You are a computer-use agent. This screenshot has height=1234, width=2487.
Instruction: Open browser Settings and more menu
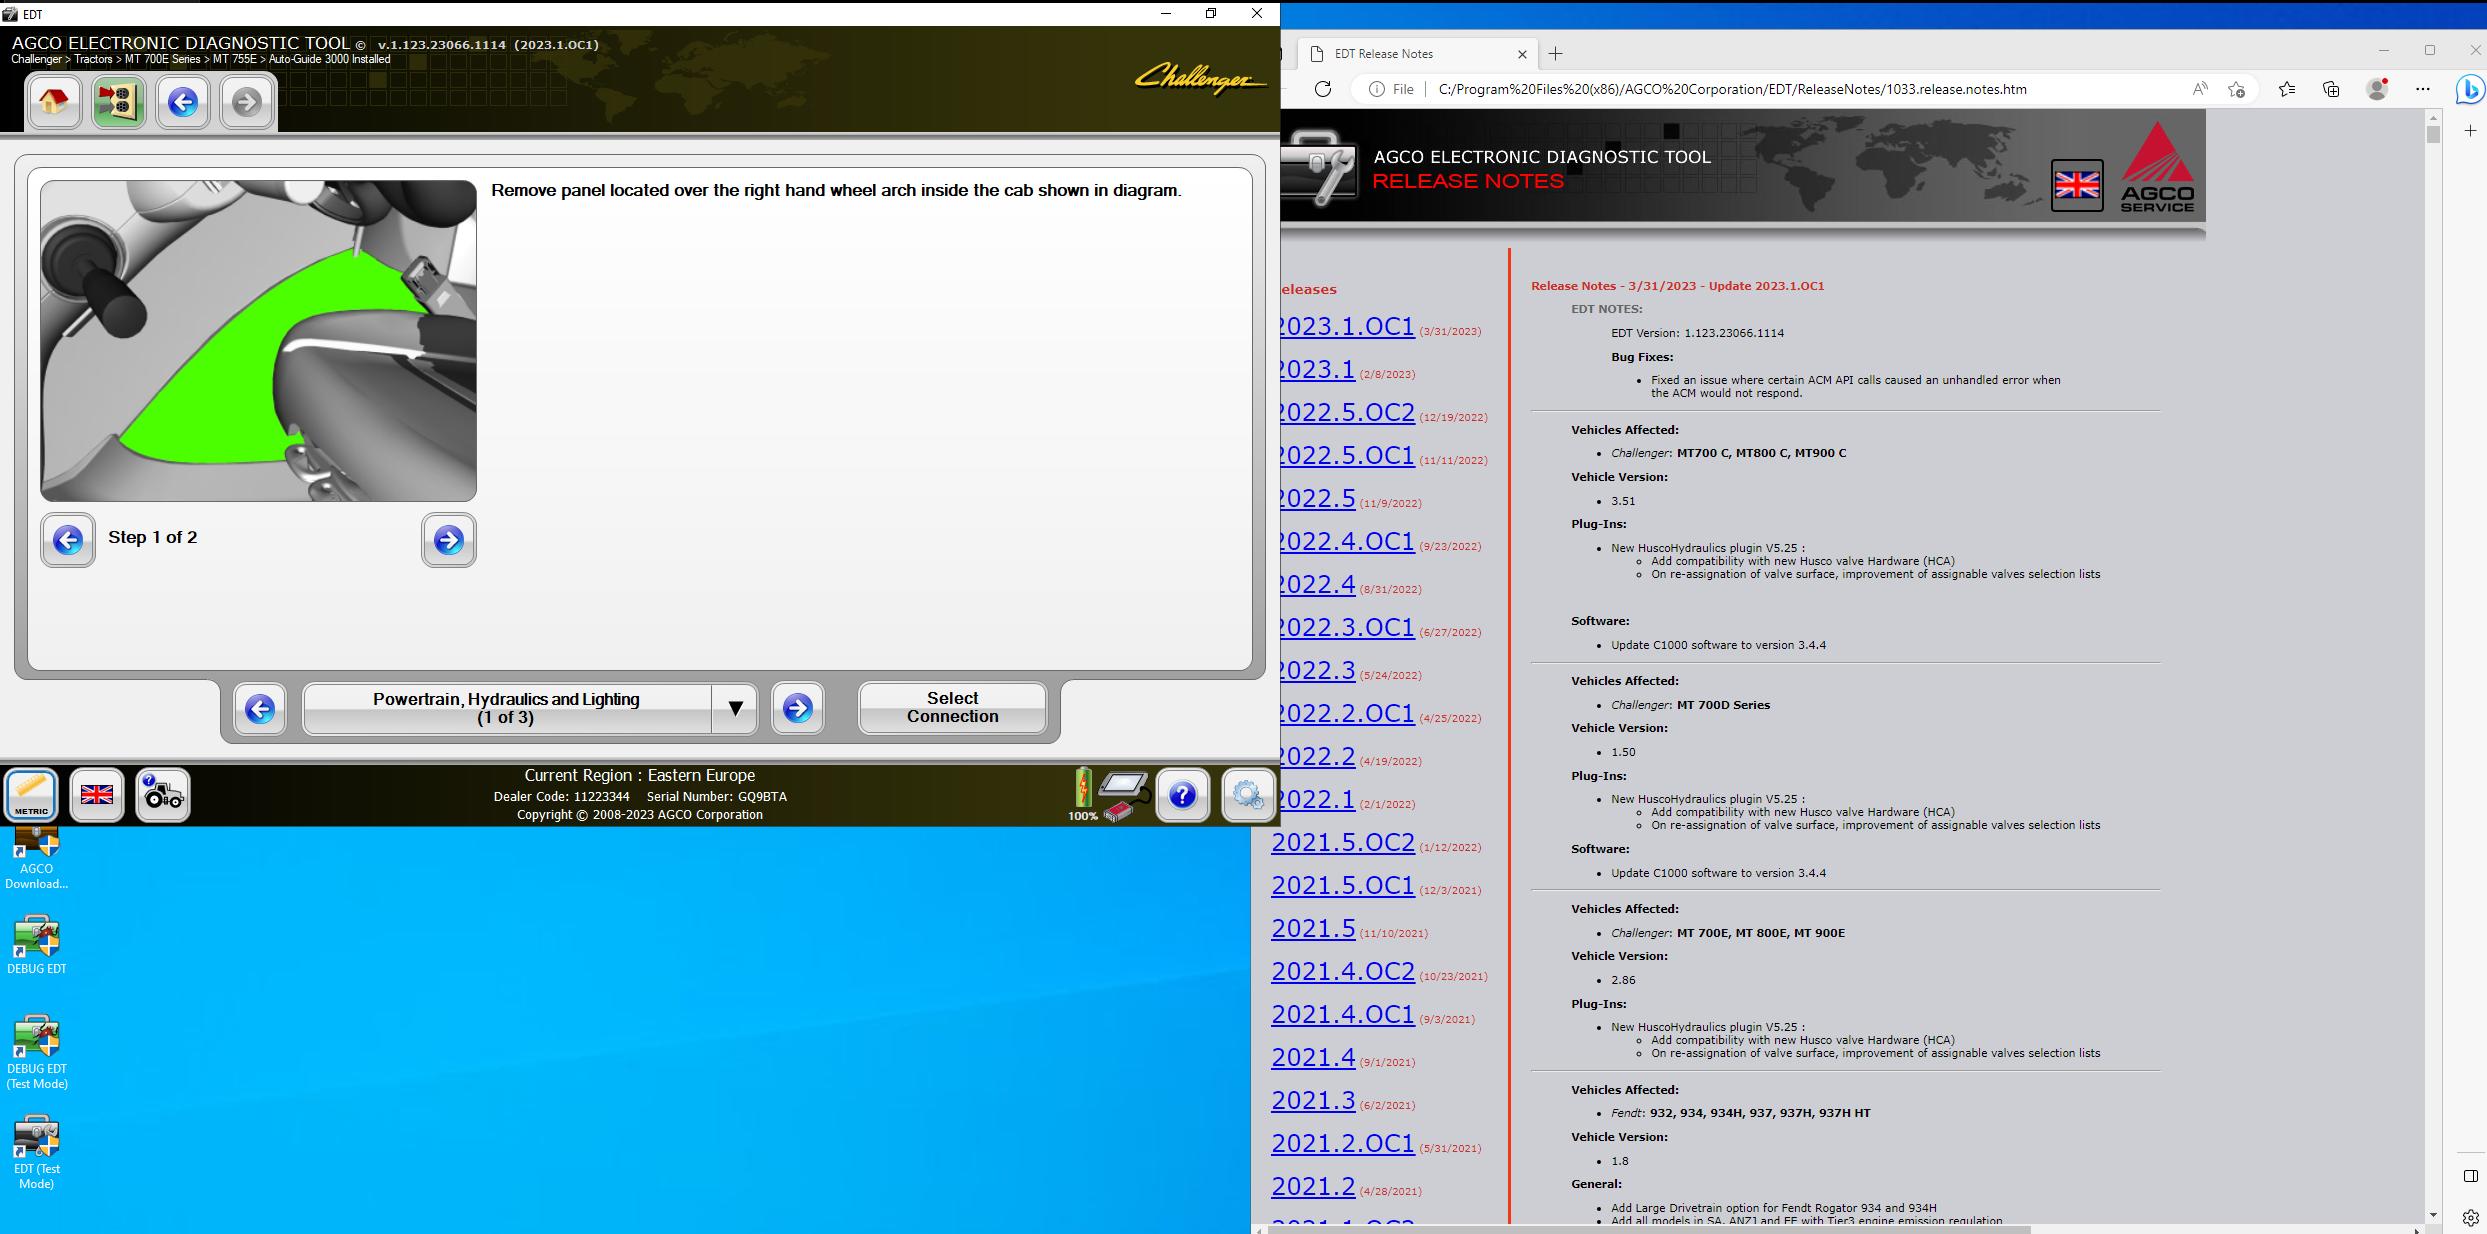pos(2422,89)
